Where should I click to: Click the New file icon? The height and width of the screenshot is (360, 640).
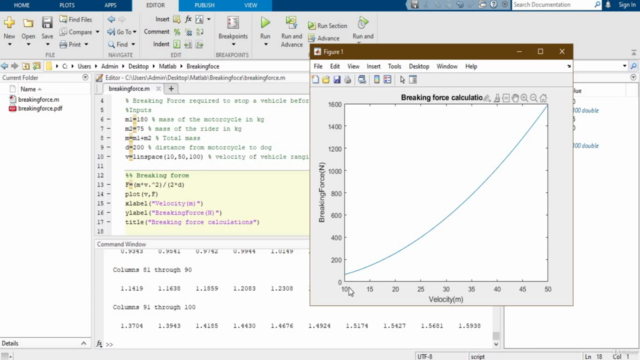(9, 22)
